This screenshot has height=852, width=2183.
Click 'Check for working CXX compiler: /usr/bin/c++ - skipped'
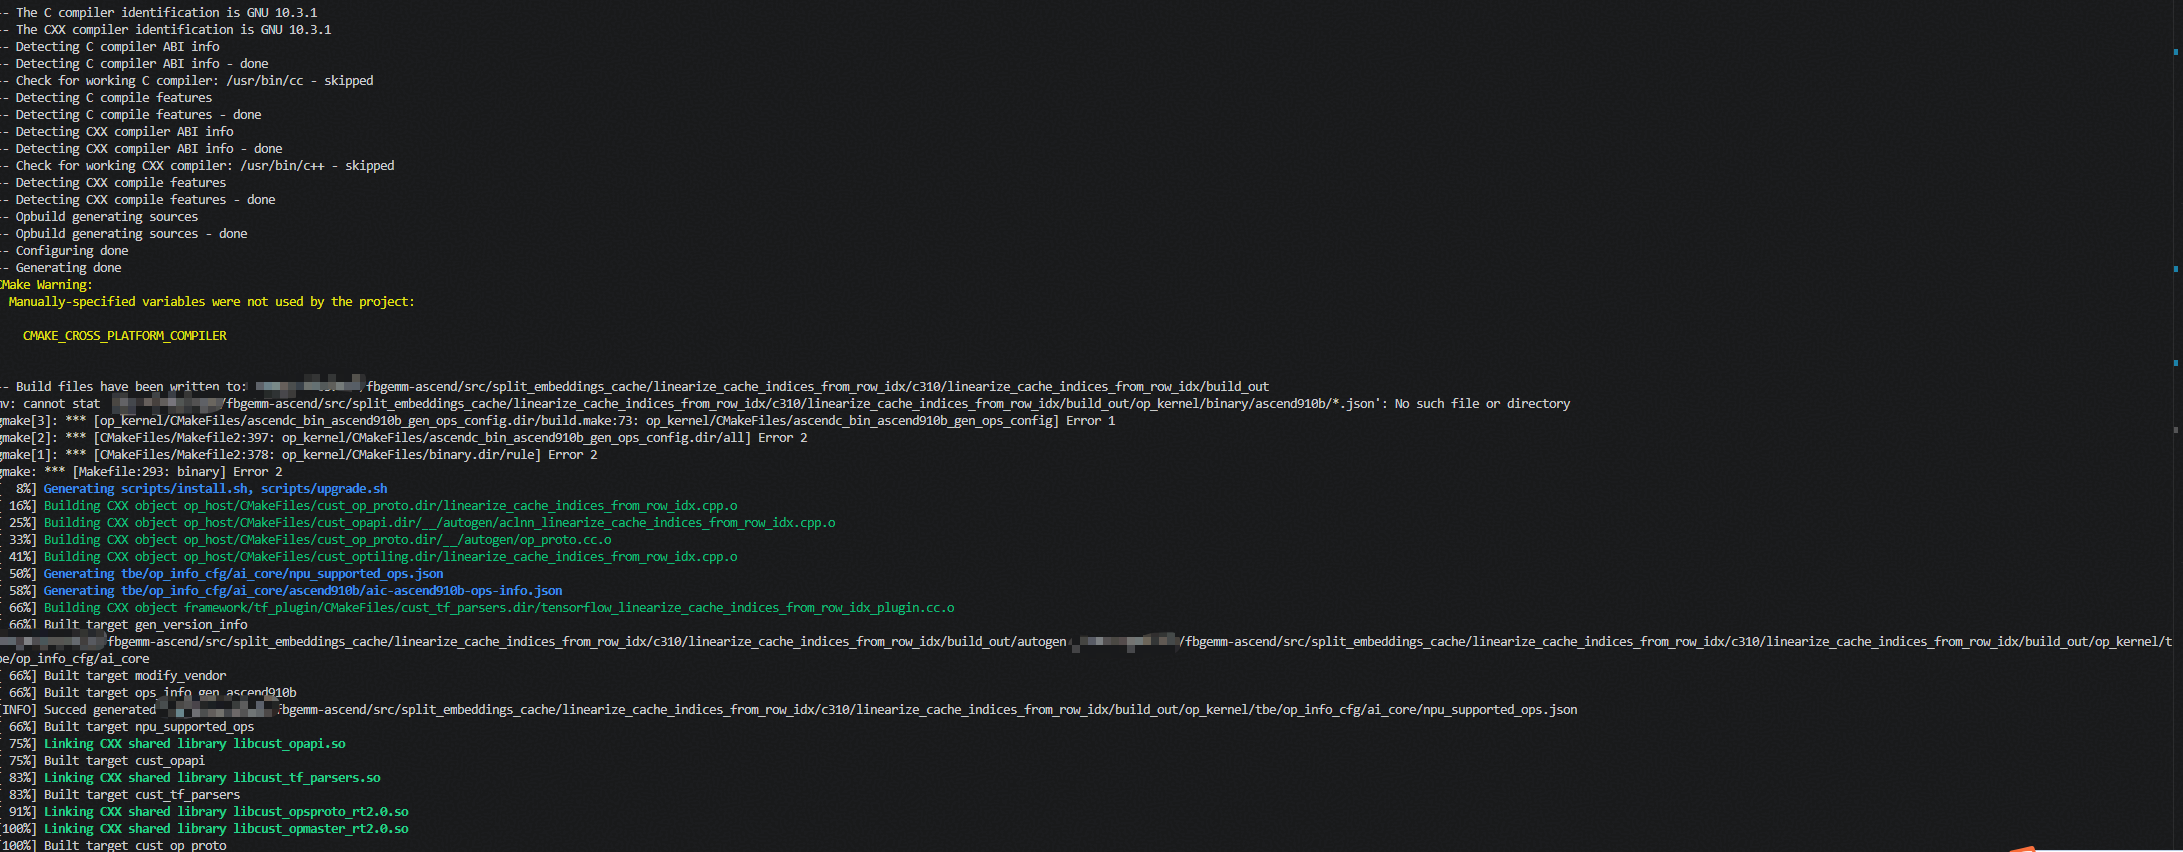pos(197,166)
